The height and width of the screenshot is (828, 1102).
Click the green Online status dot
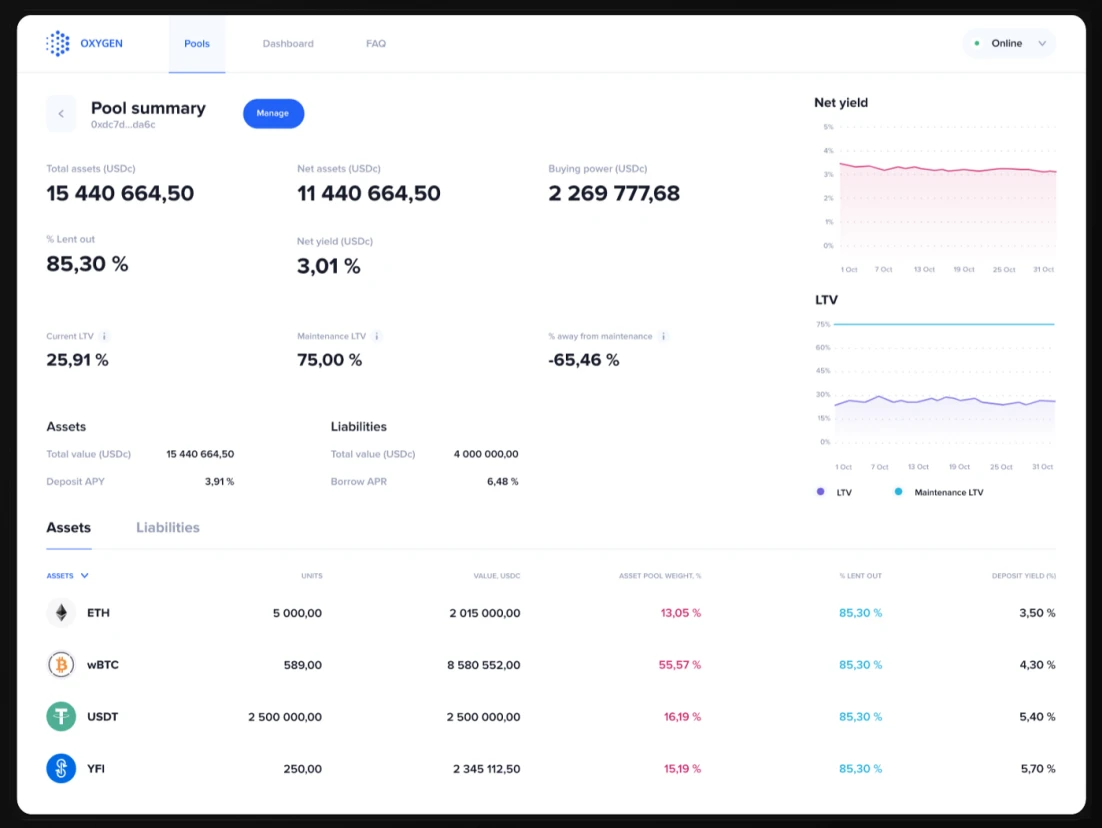pos(977,44)
